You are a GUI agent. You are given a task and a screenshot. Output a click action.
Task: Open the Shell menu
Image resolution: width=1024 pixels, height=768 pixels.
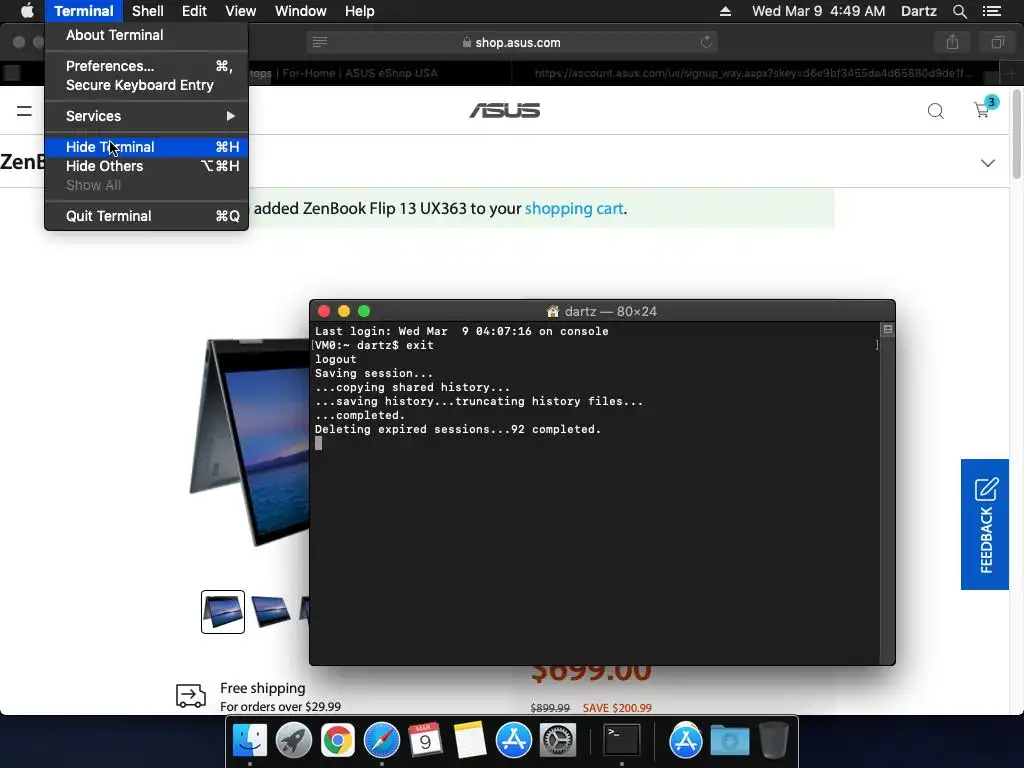point(148,11)
